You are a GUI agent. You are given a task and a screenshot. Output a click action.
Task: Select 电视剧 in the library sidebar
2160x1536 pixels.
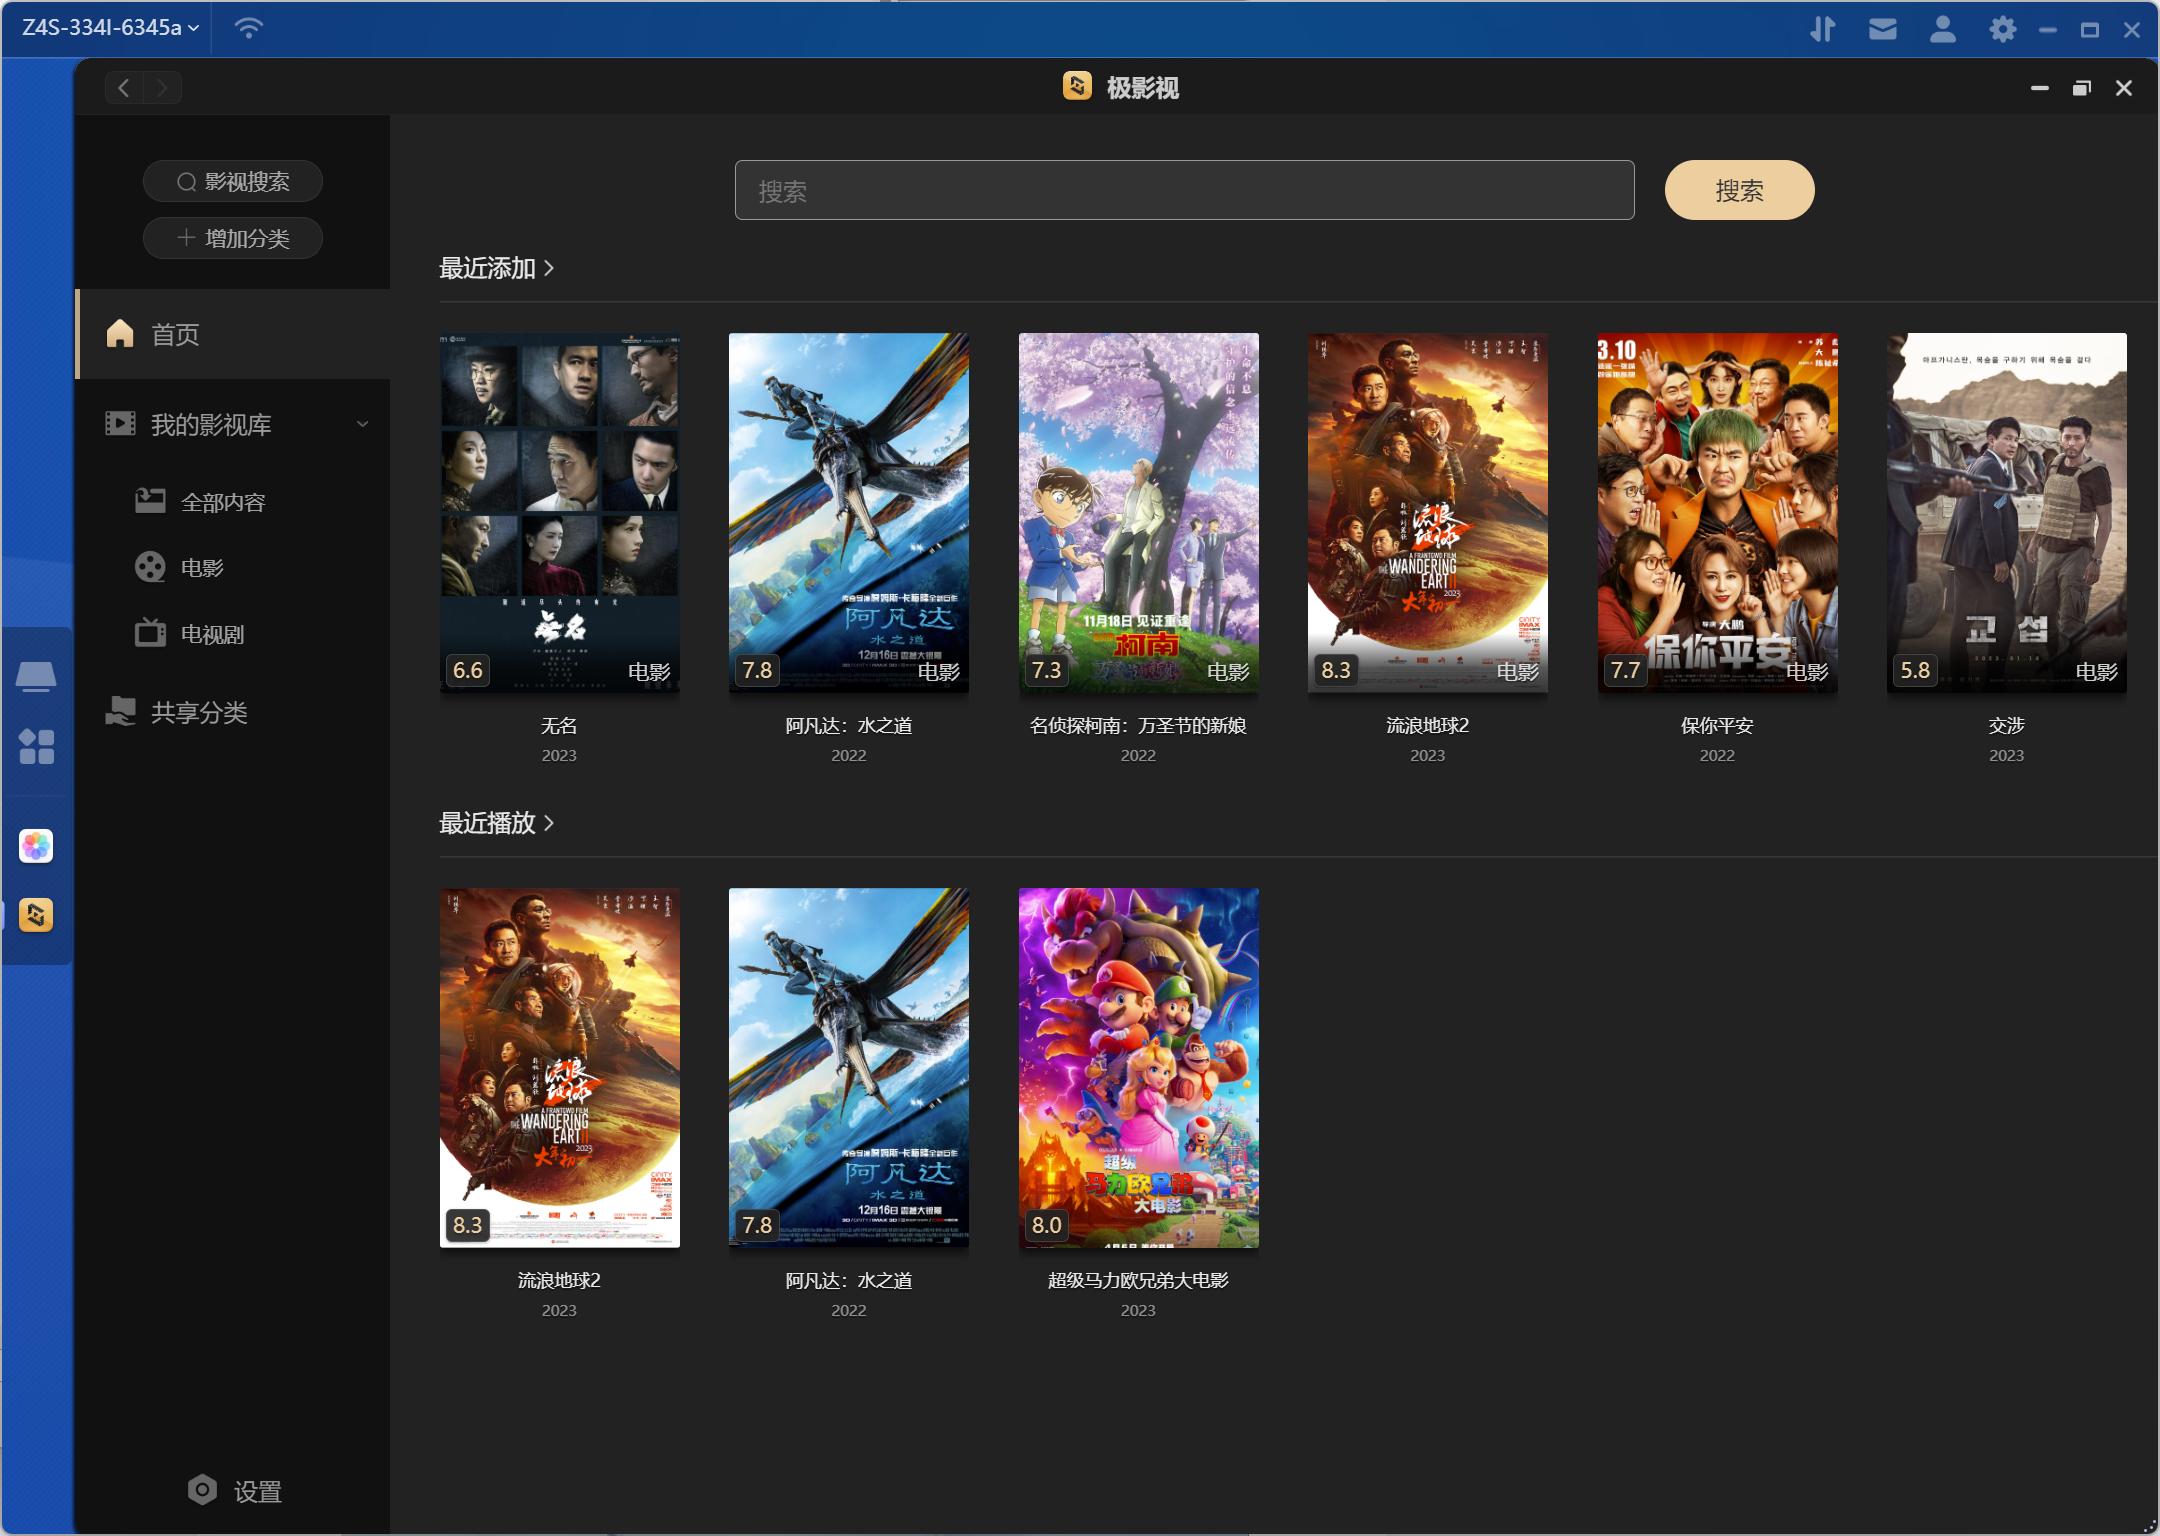(211, 634)
